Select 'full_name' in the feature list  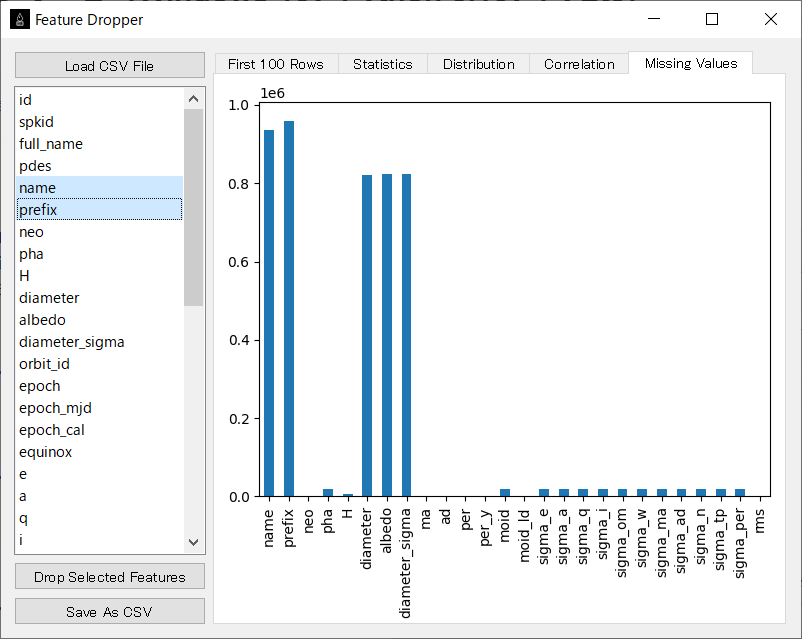coord(100,144)
